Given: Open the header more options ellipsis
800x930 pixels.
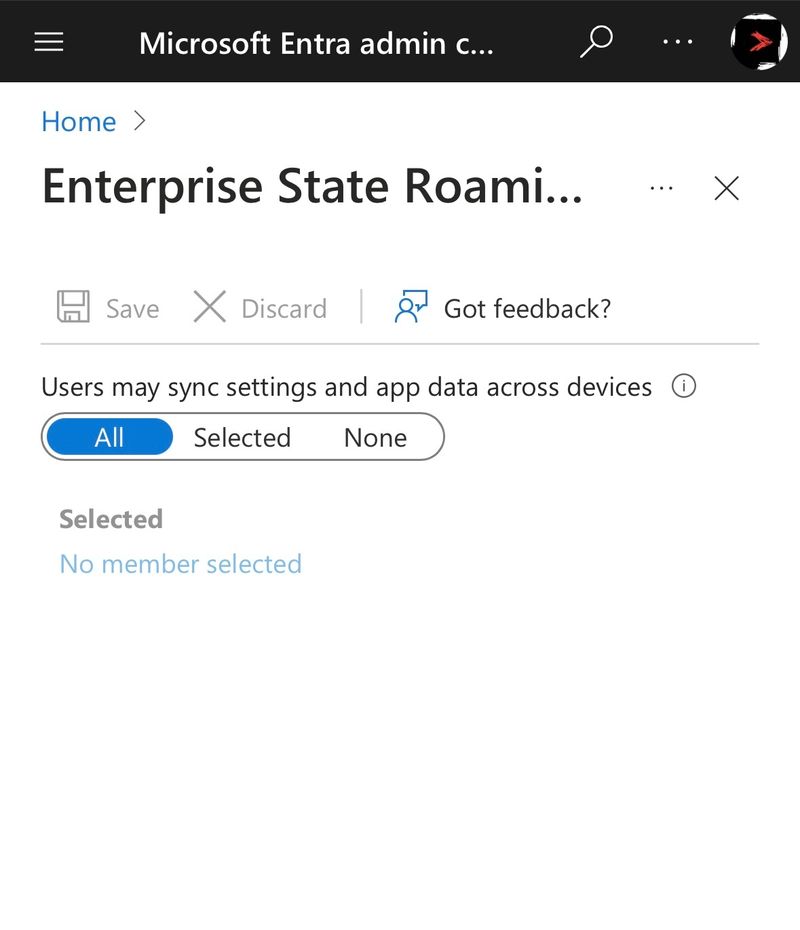Looking at the screenshot, I should tap(678, 42).
